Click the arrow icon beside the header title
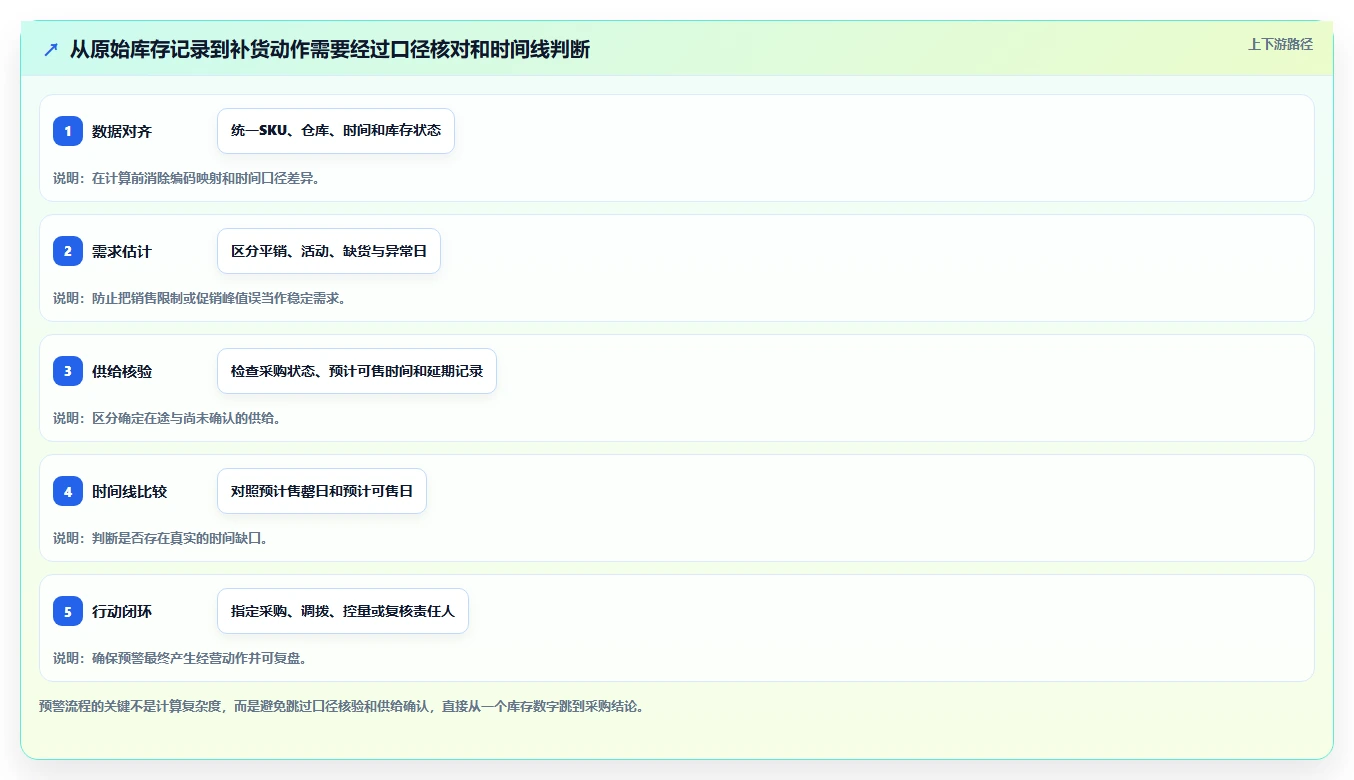This screenshot has height=780, width=1354. 51,49
